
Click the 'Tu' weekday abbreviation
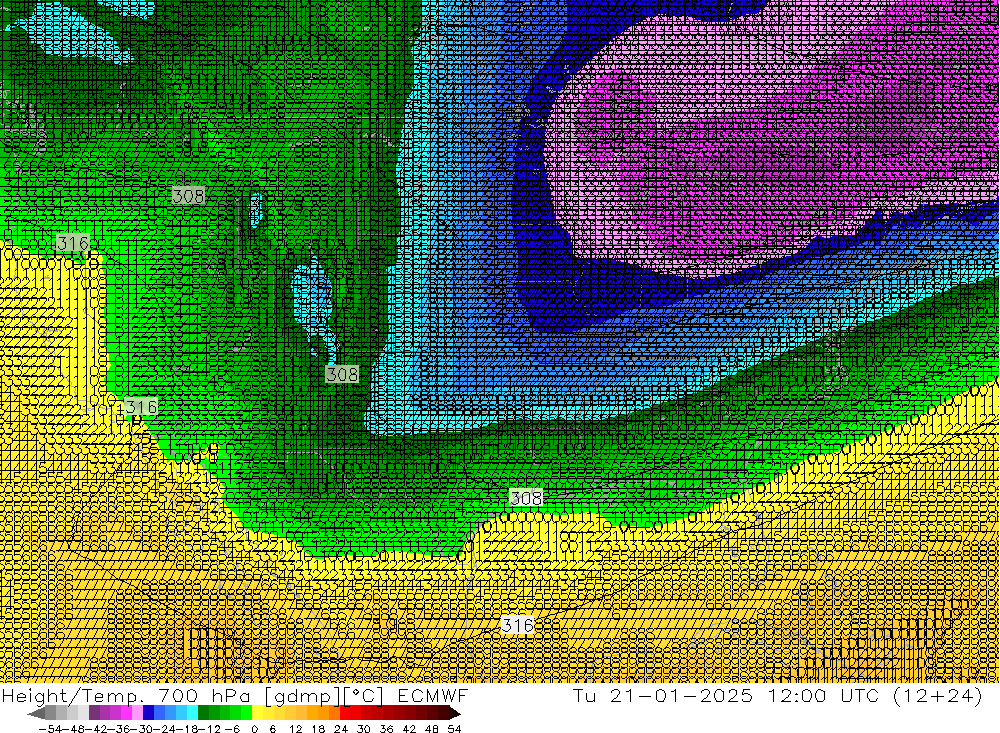[584, 695]
